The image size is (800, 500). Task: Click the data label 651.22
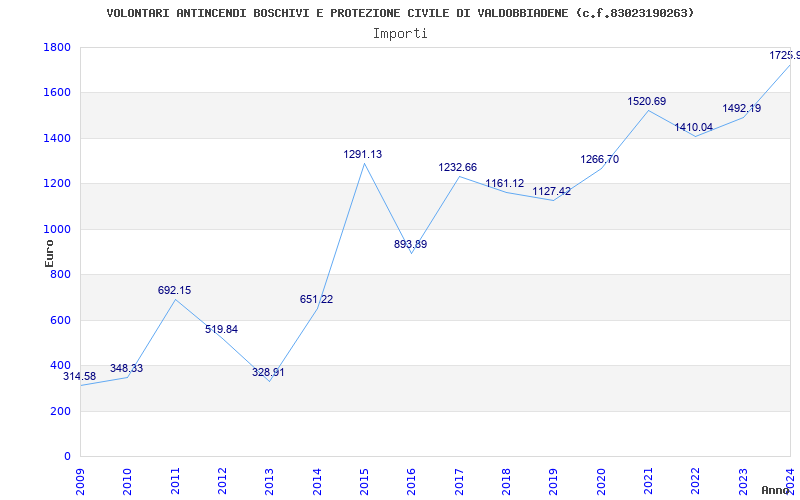click(x=316, y=299)
